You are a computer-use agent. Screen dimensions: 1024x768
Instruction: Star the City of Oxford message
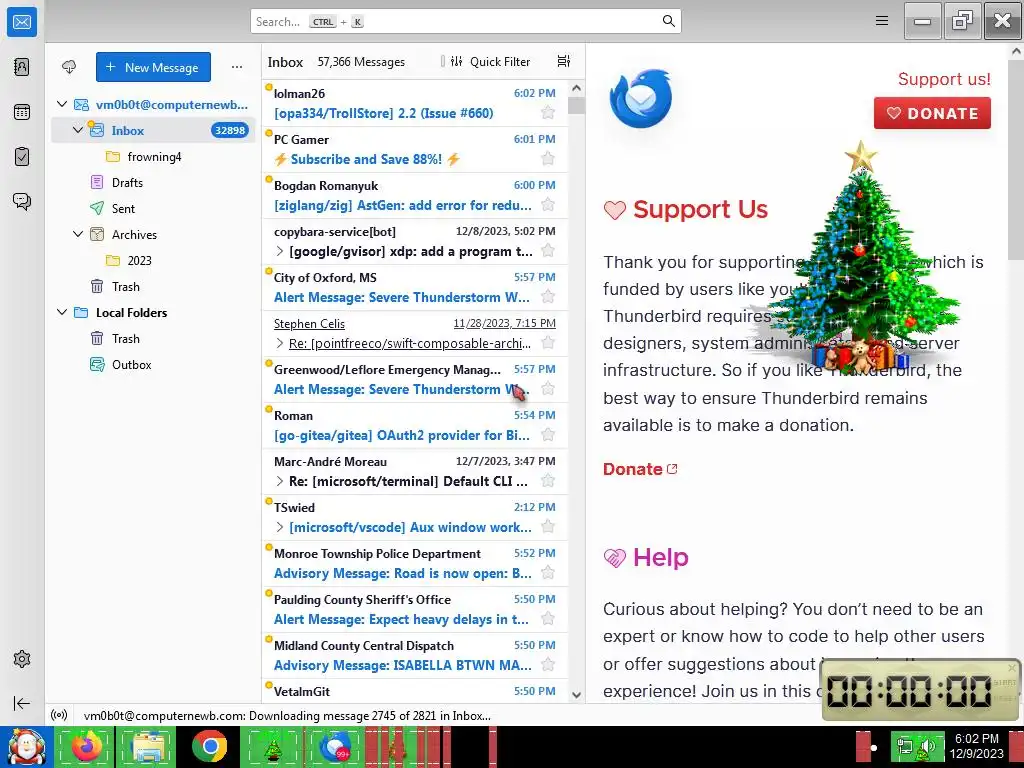click(x=548, y=296)
